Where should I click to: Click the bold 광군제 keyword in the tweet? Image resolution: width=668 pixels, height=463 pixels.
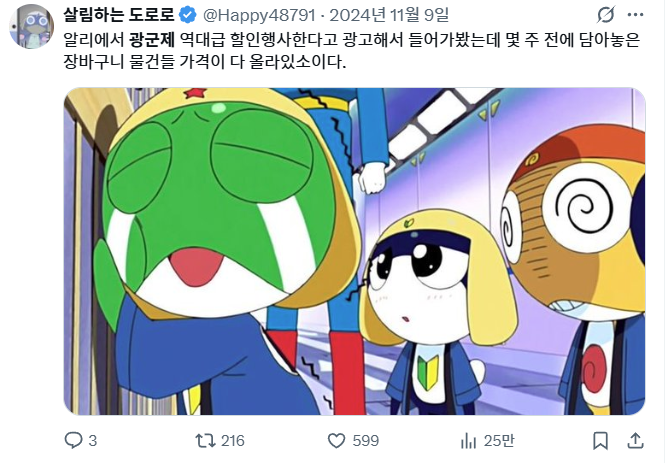152,40
